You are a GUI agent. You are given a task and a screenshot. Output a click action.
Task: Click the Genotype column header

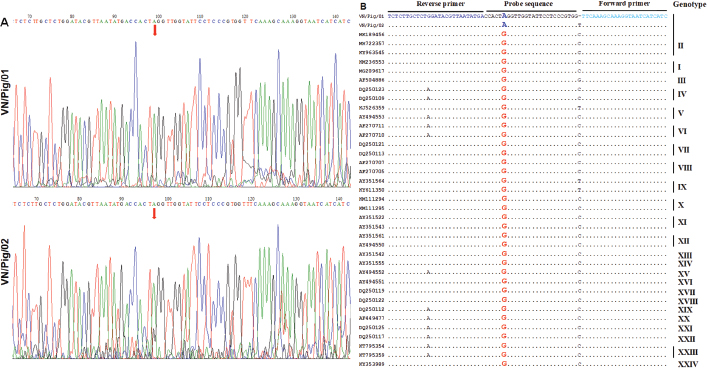point(689,4)
